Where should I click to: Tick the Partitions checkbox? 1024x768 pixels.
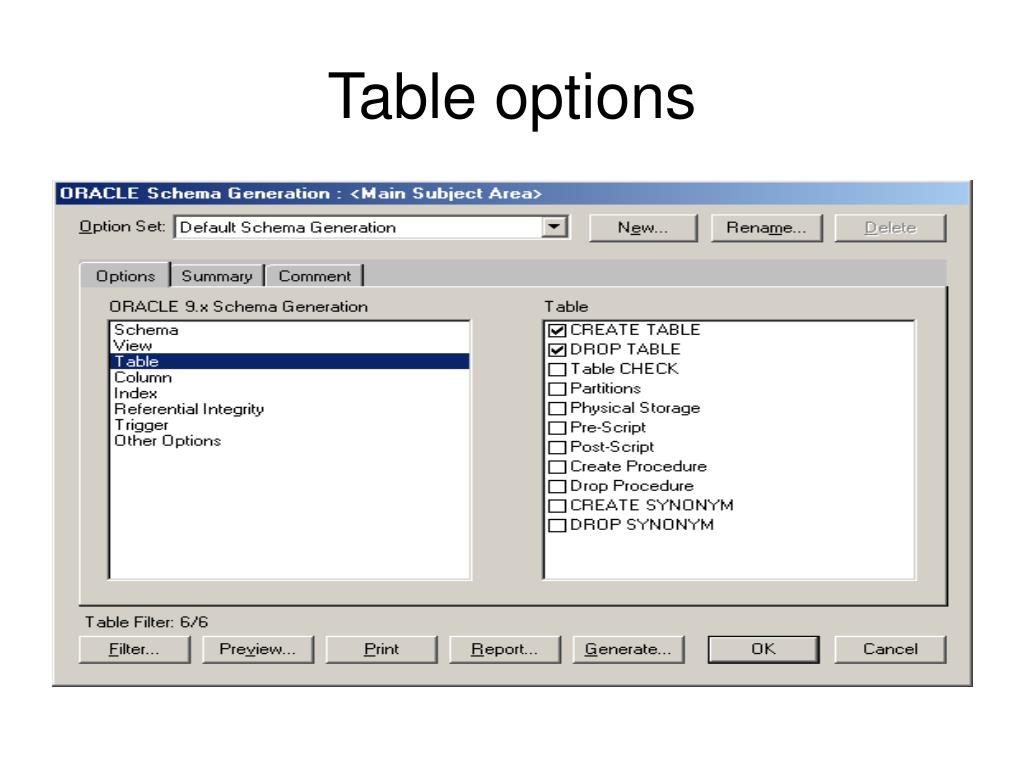pyautogui.click(x=557, y=389)
